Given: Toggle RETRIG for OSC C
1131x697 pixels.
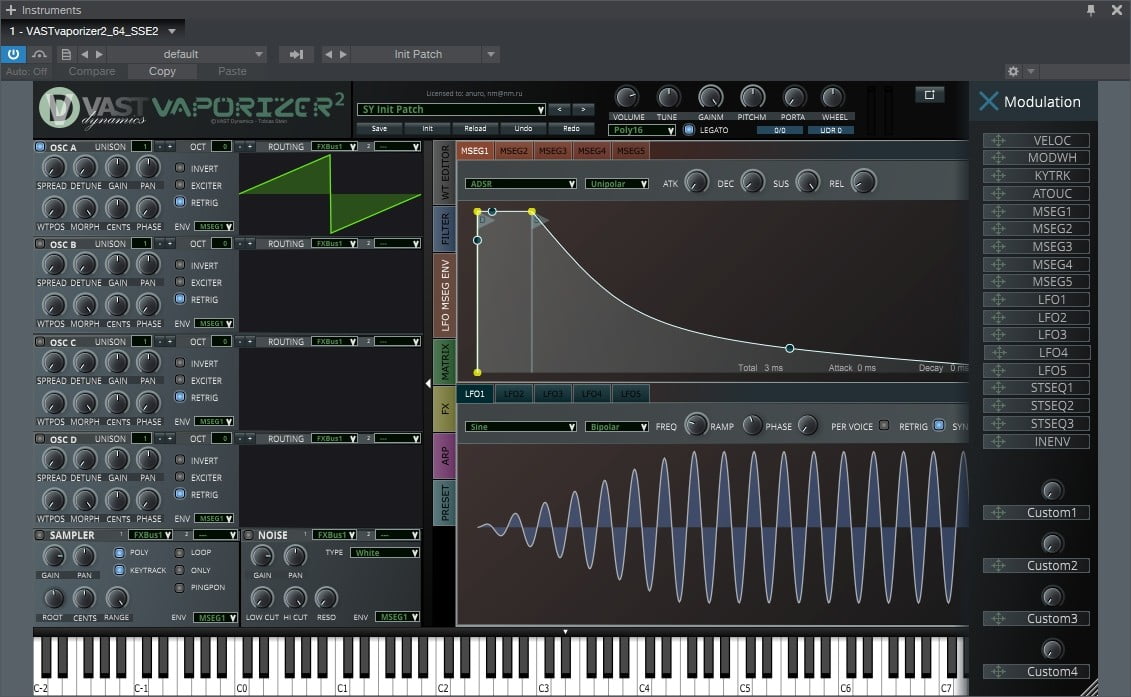Looking at the screenshot, I should click(180, 398).
